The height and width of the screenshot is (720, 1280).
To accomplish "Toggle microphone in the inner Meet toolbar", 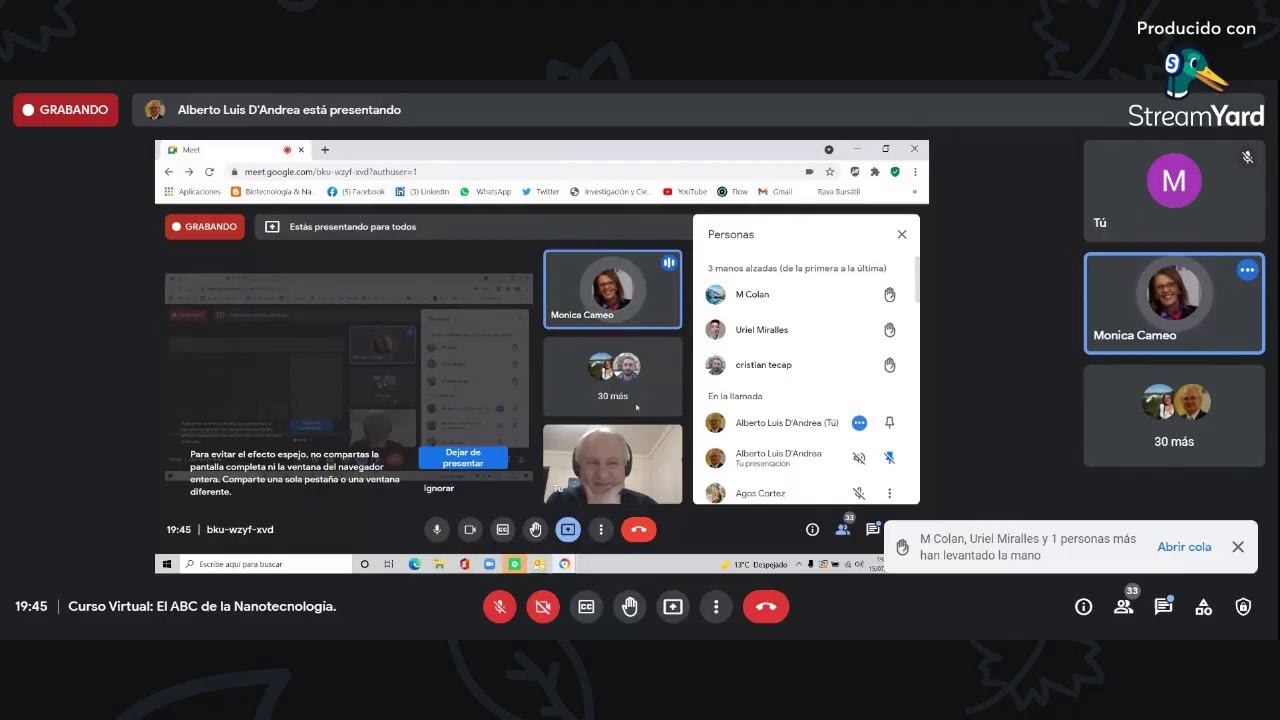I will coord(436,530).
